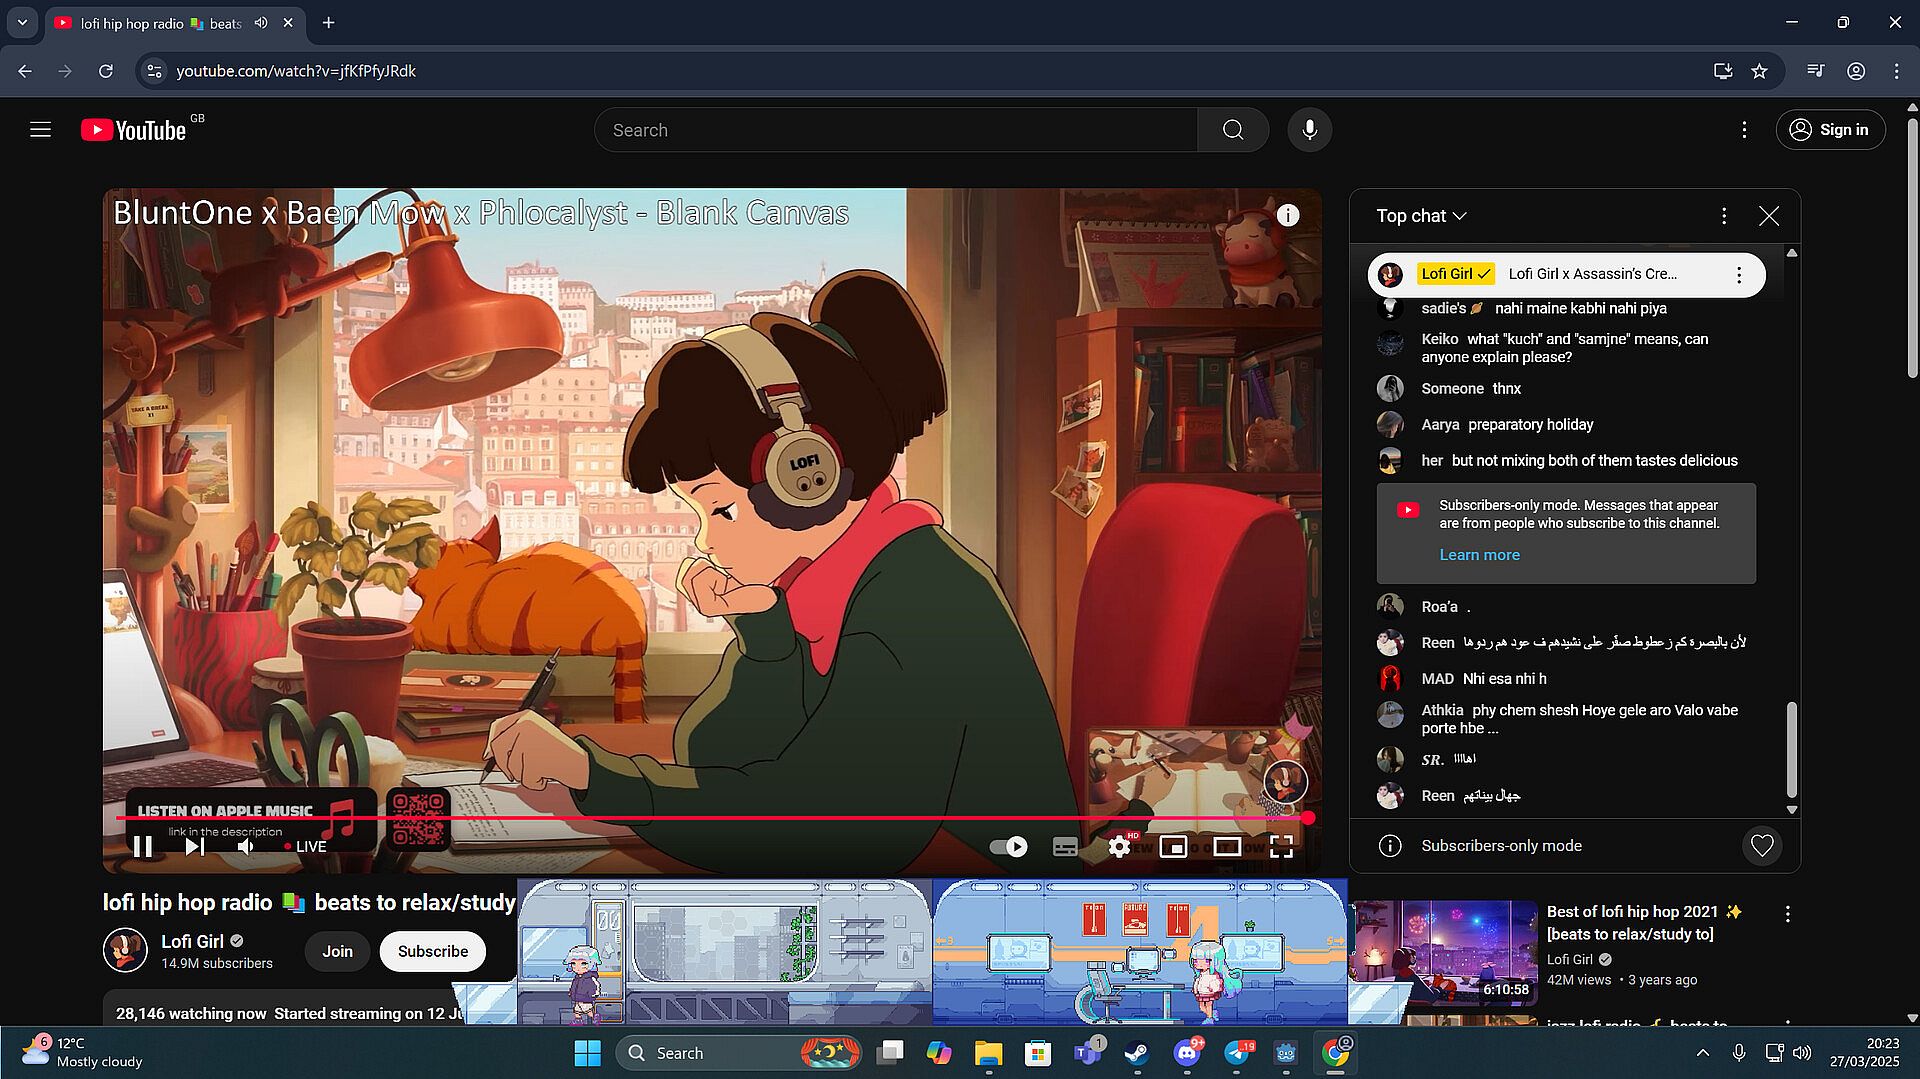This screenshot has width=1920, height=1079.
Task: Send a heart reaction in chat
Action: pos(1762,846)
